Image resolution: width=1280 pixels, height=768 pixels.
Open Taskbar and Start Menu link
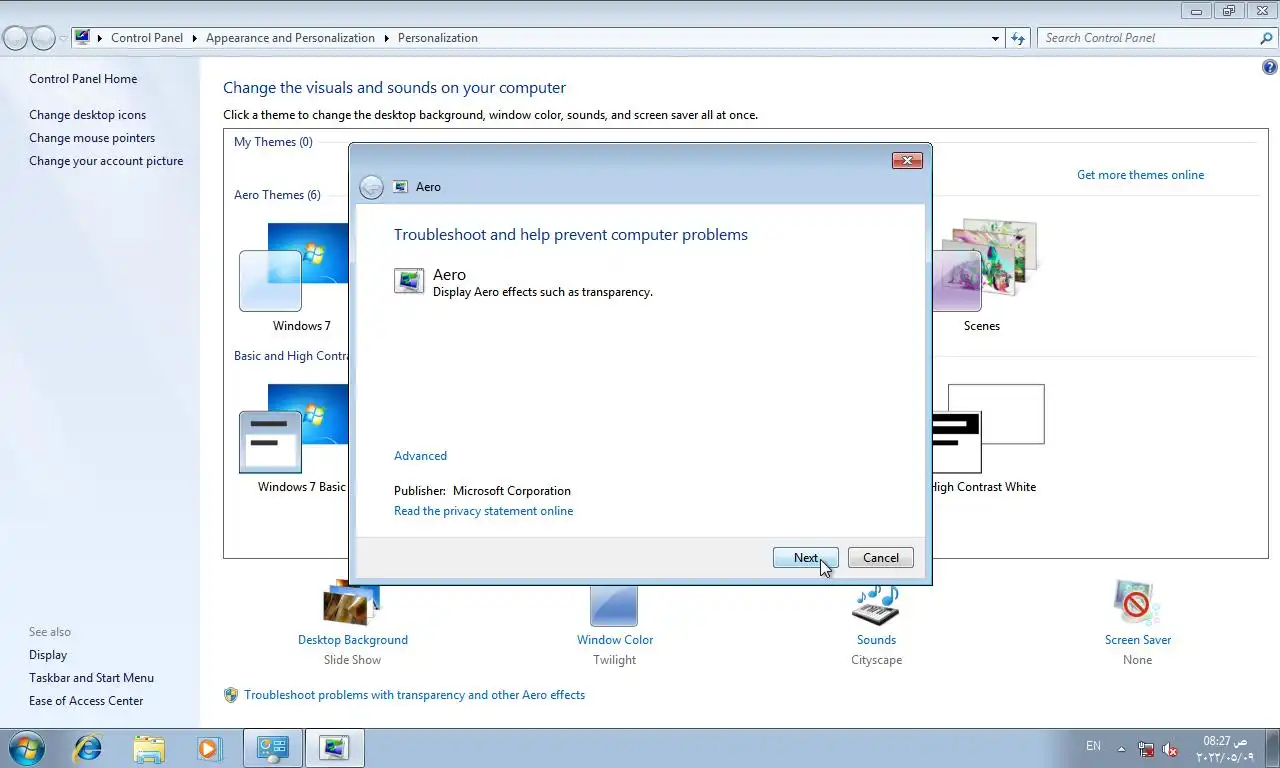point(91,678)
